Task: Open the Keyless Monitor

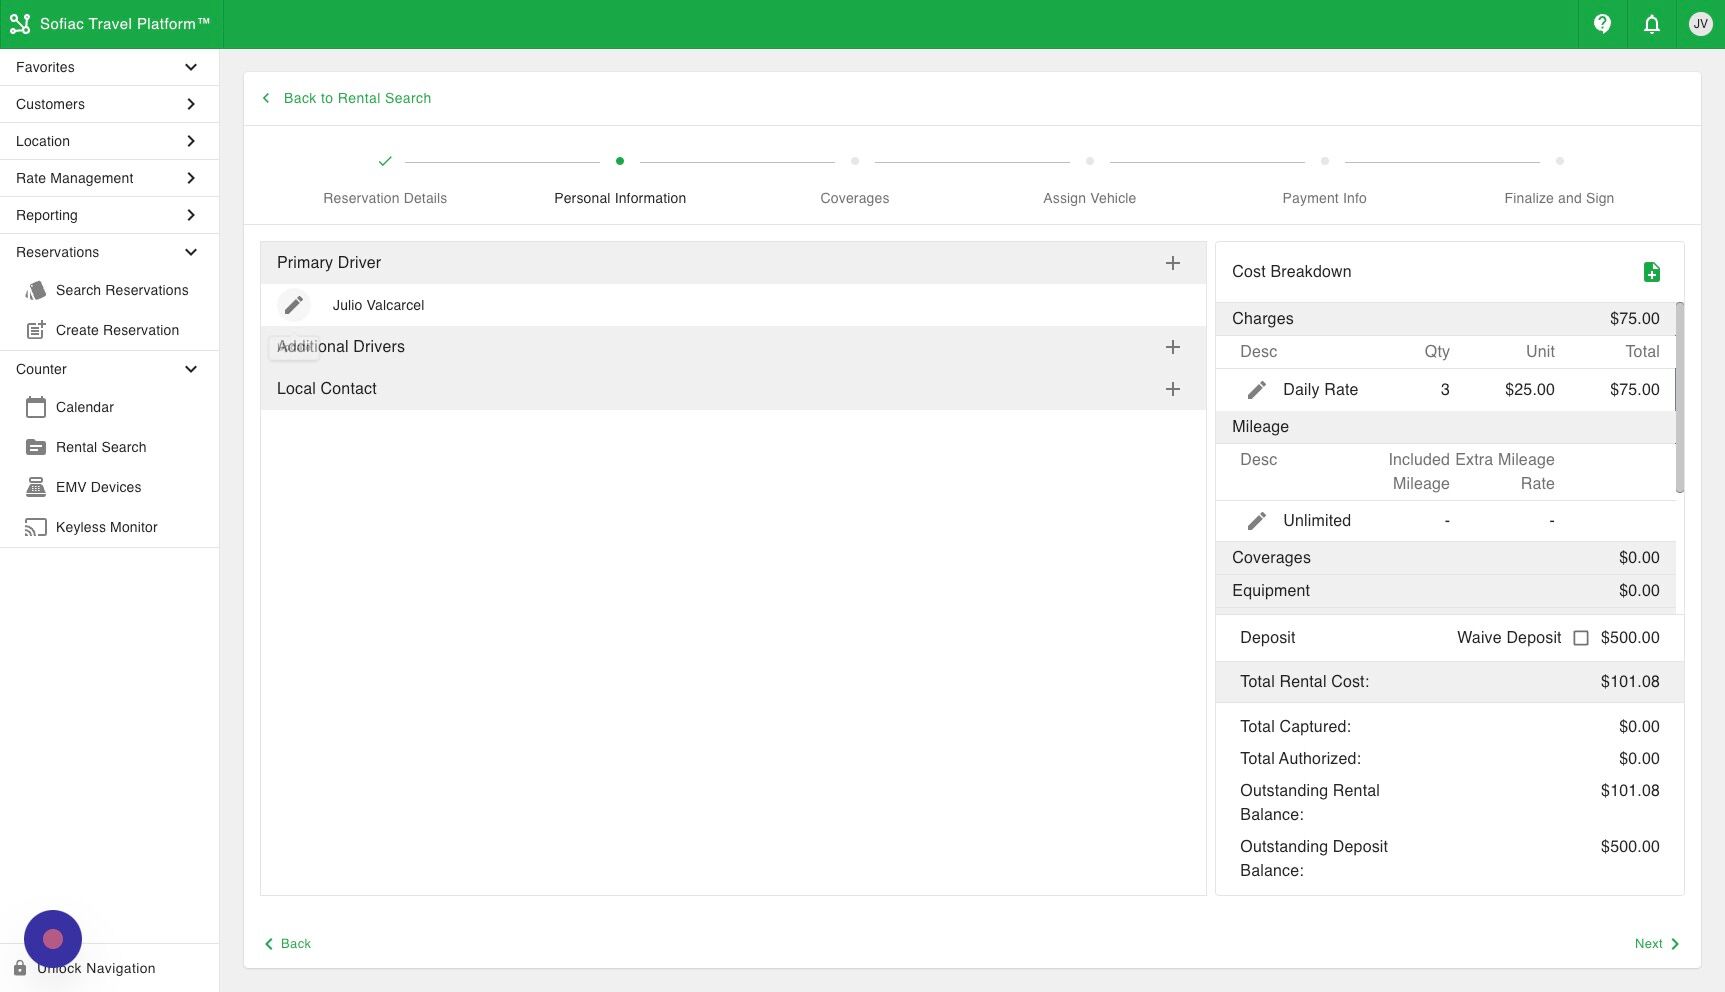Action: (x=106, y=527)
